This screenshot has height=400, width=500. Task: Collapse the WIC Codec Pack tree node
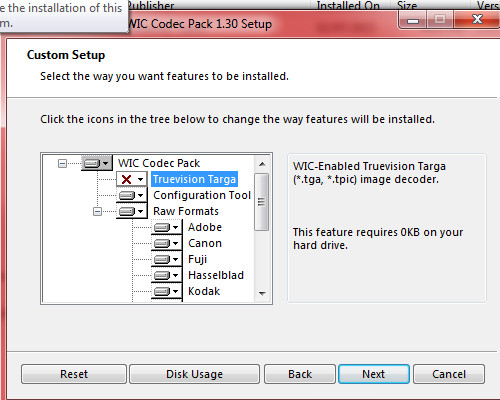click(x=62, y=163)
